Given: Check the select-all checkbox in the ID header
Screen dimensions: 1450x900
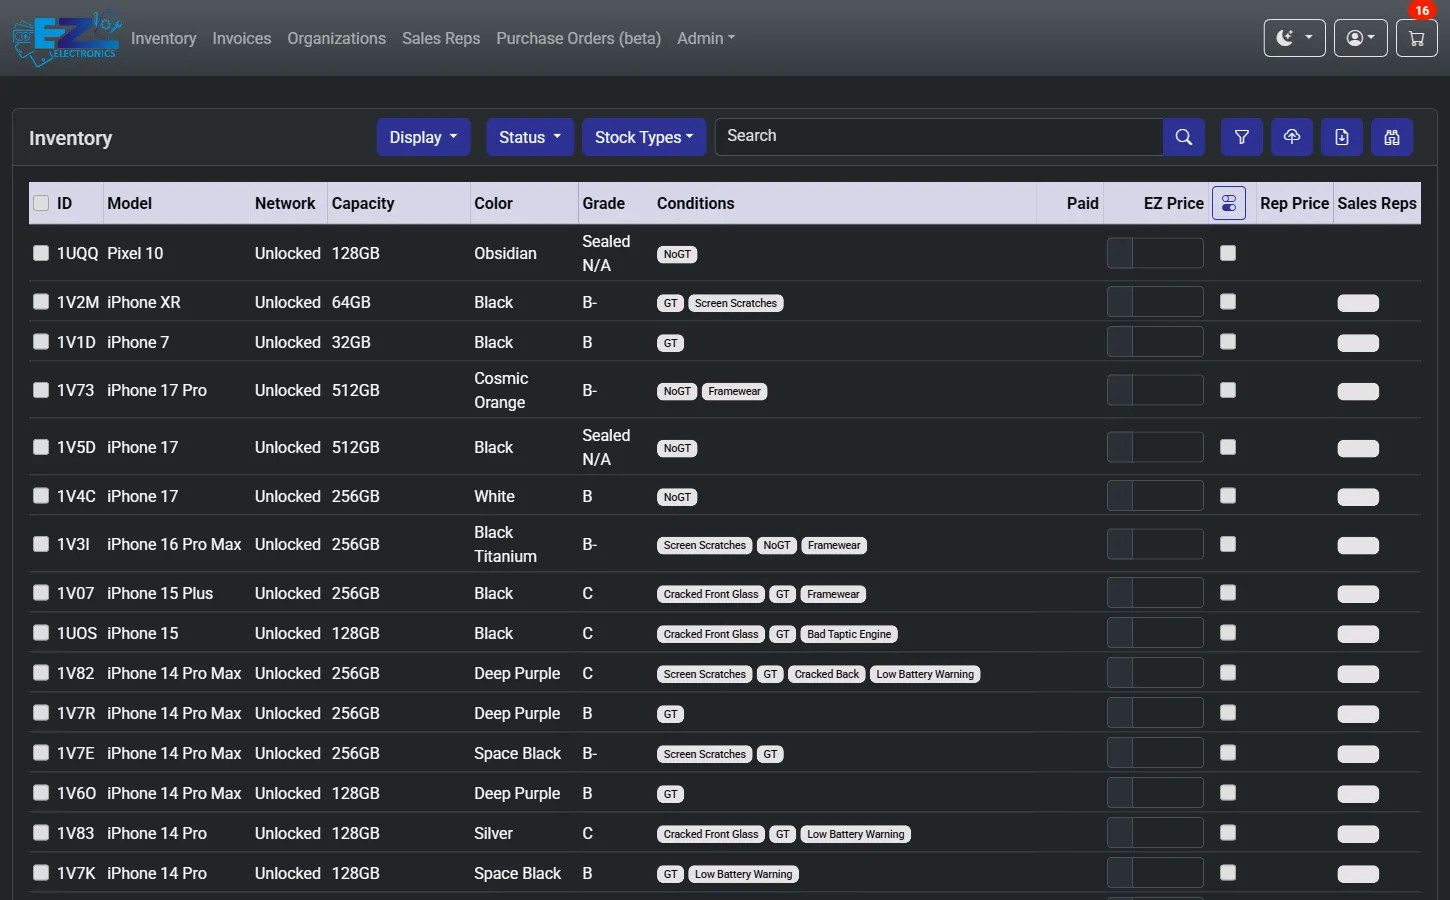Looking at the screenshot, I should click(40, 201).
